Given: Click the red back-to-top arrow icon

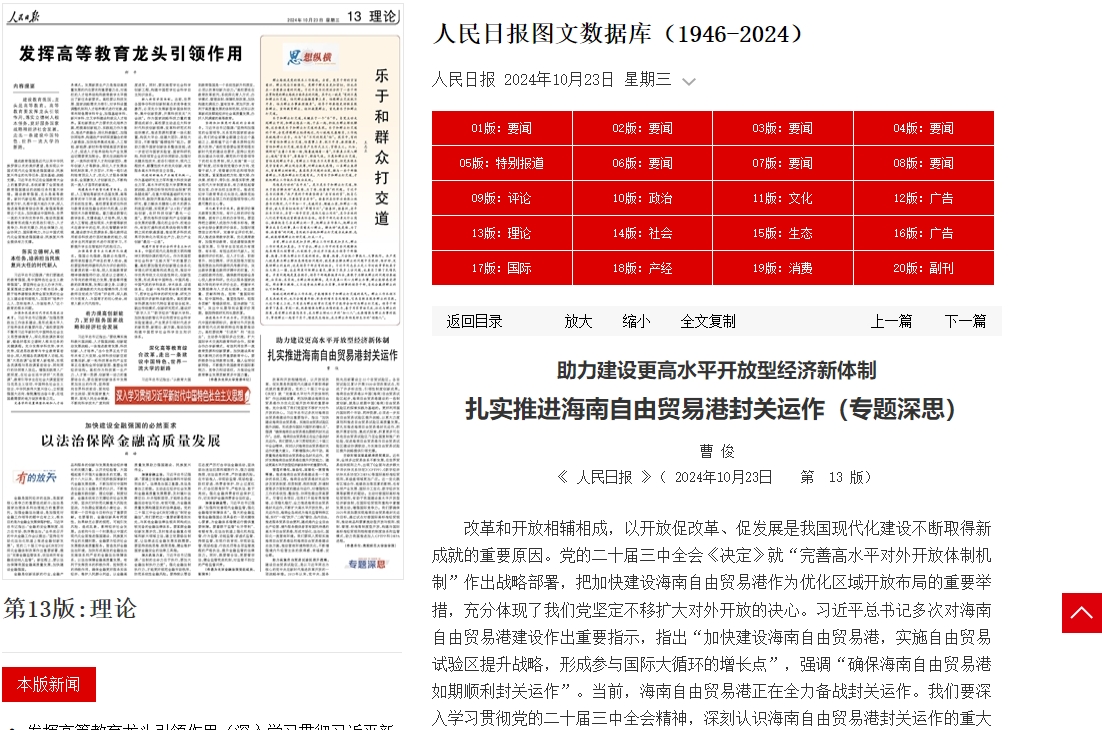Looking at the screenshot, I should 1081,613.
